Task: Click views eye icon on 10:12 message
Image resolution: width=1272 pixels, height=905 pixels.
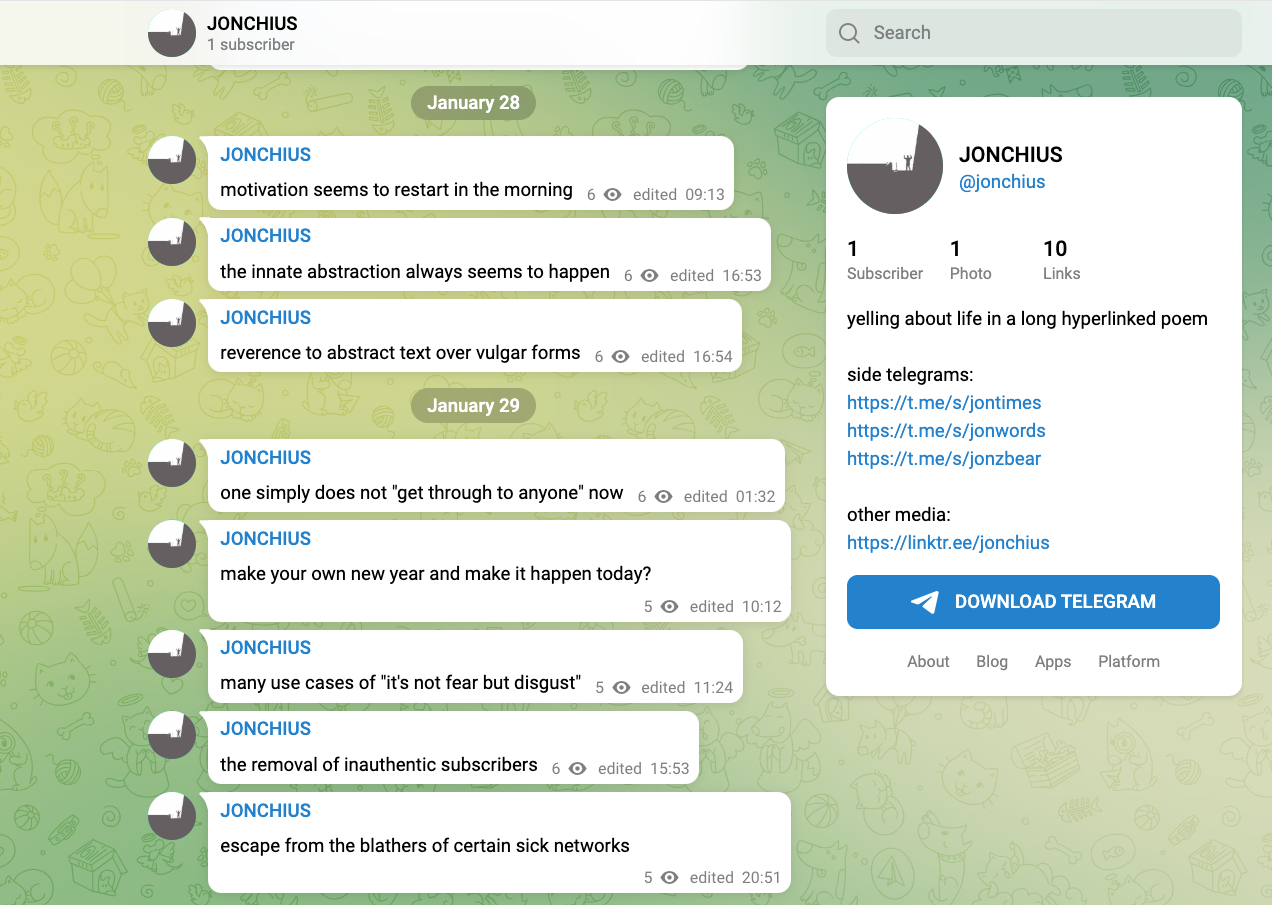Action: click(670, 607)
